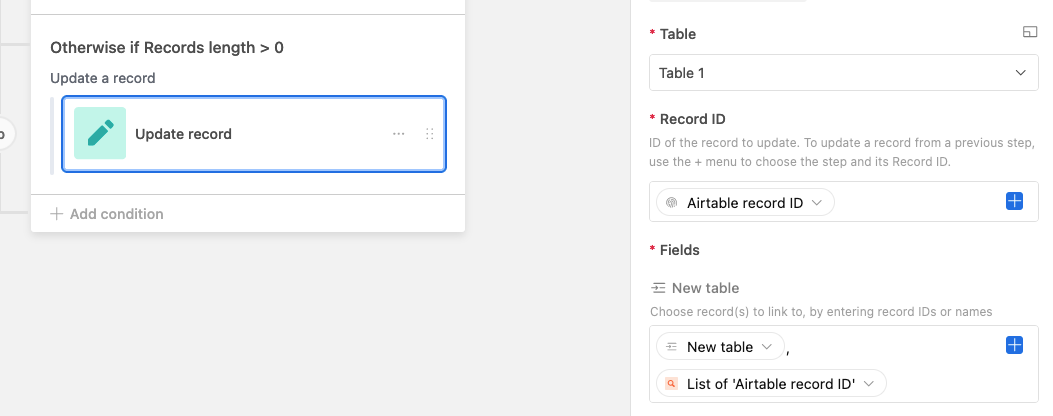Screen dimensions: 1053x416
Task: Open the three-dot menu on Update record
Action: click(x=399, y=134)
